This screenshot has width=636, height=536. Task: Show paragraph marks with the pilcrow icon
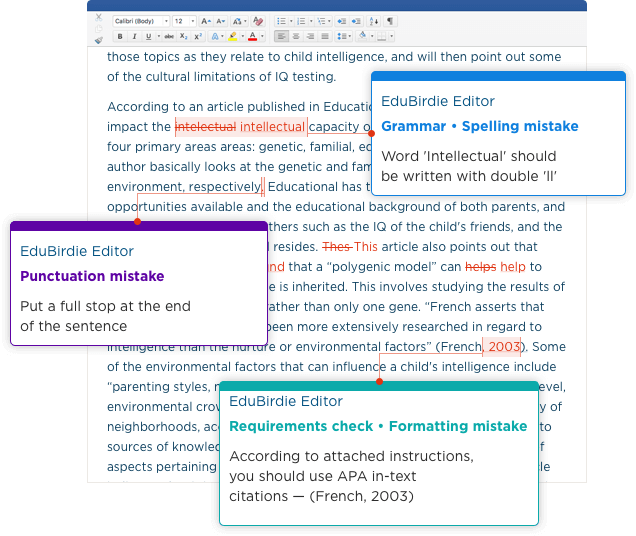pyautogui.click(x=389, y=21)
